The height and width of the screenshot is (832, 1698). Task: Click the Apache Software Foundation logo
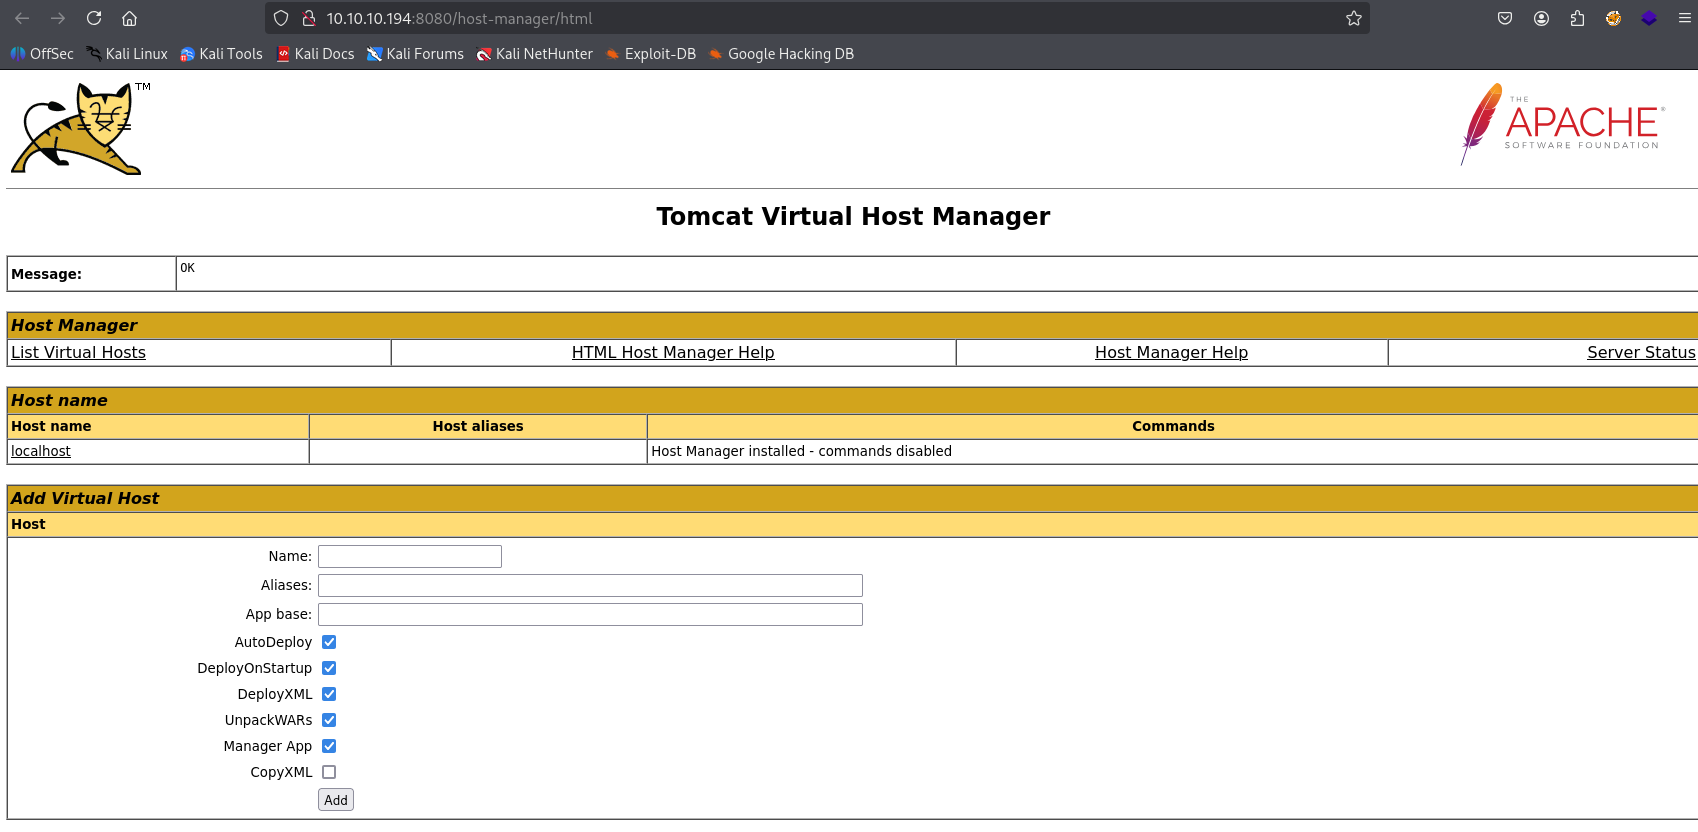[1562, 125]
